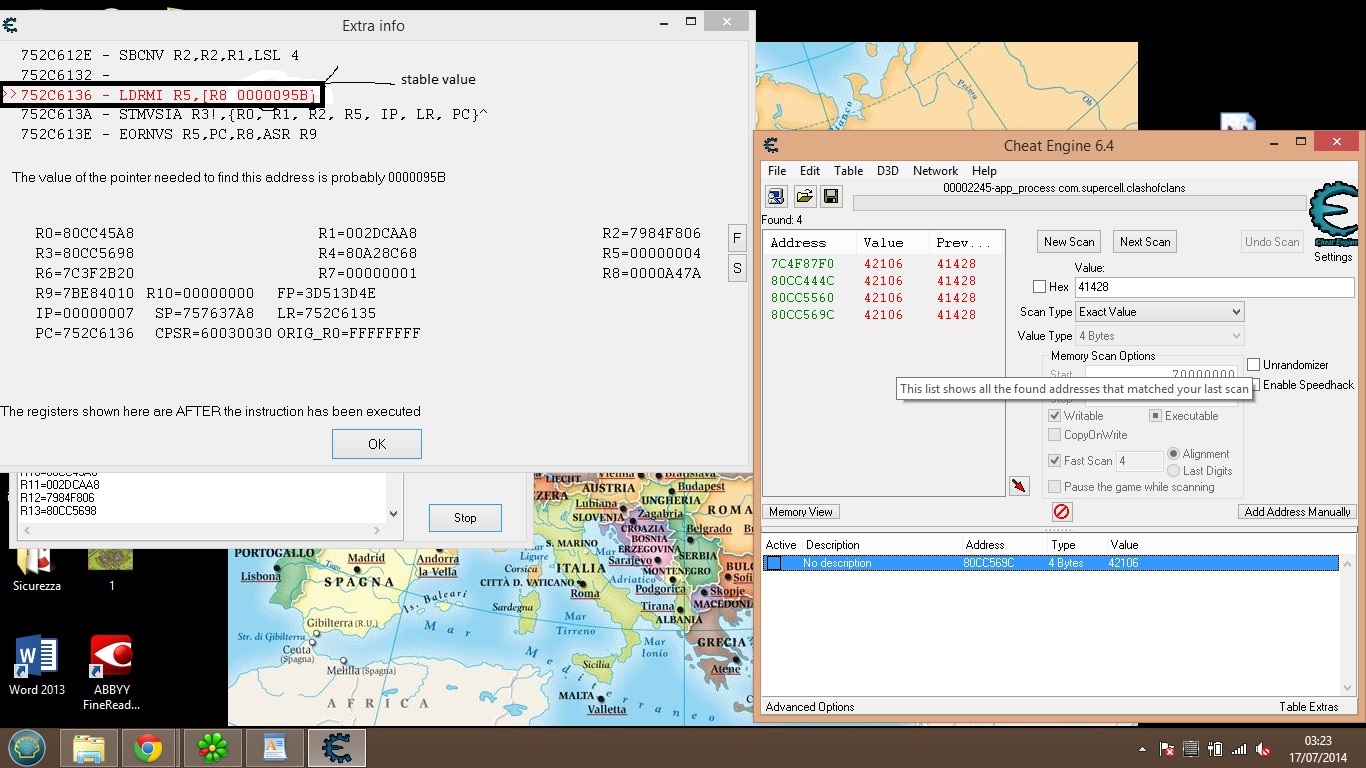This screenshot has height=768, width=1366.
Task: Click the scan Value input field
Action: pyautogui.click(x=1213, y=287)
